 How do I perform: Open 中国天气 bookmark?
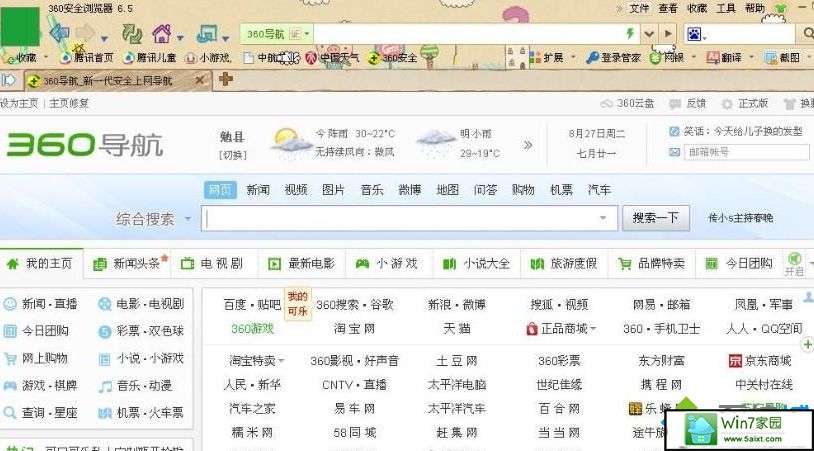click(x=332, y=58)
